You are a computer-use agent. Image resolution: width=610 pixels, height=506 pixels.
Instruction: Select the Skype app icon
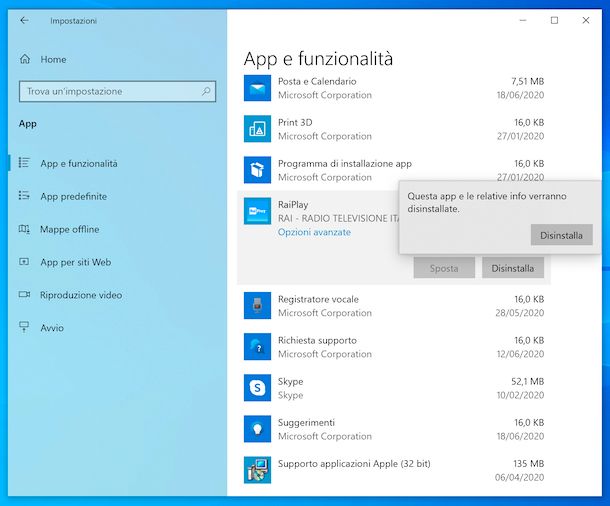click(x=257, y=388)
